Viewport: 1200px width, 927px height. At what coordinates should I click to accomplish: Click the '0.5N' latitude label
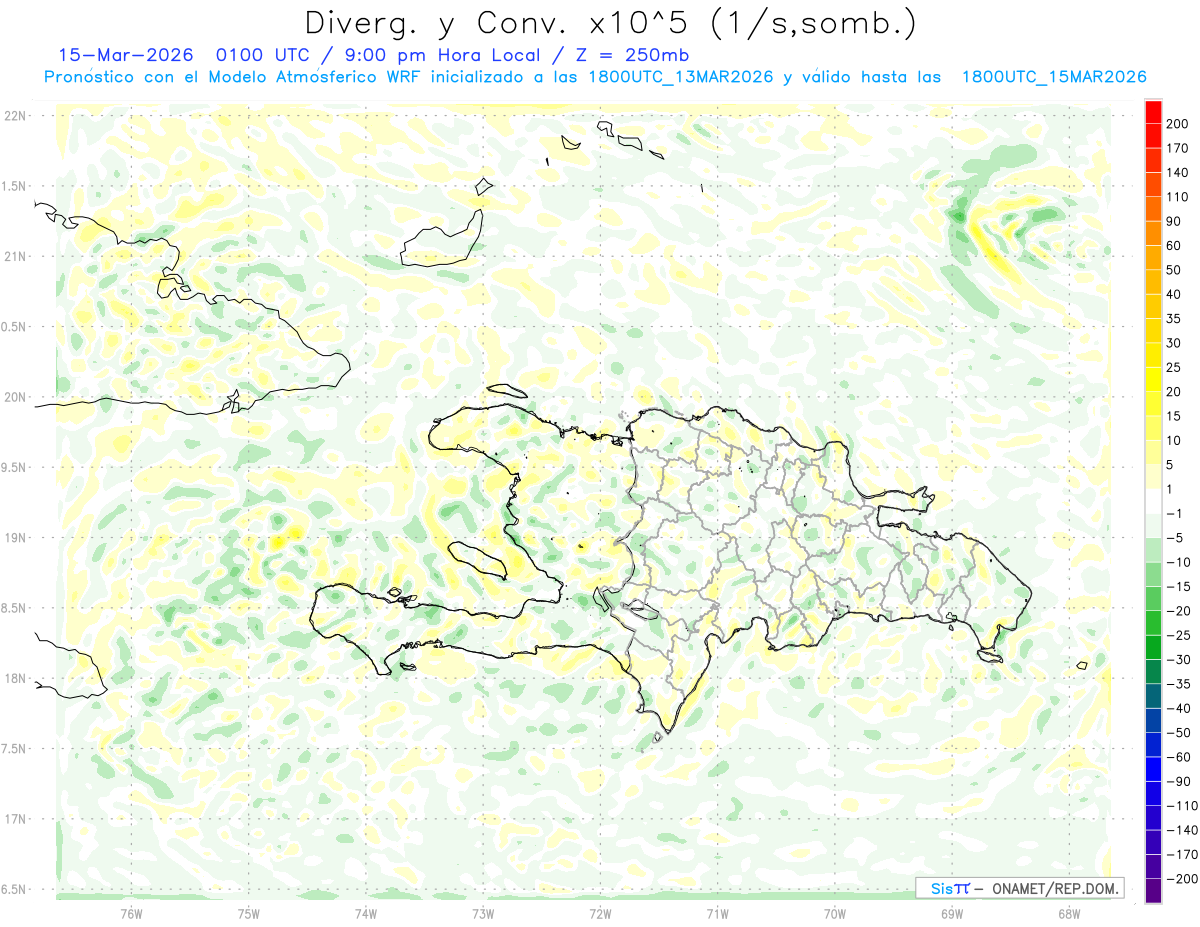(x=14, y=327)
